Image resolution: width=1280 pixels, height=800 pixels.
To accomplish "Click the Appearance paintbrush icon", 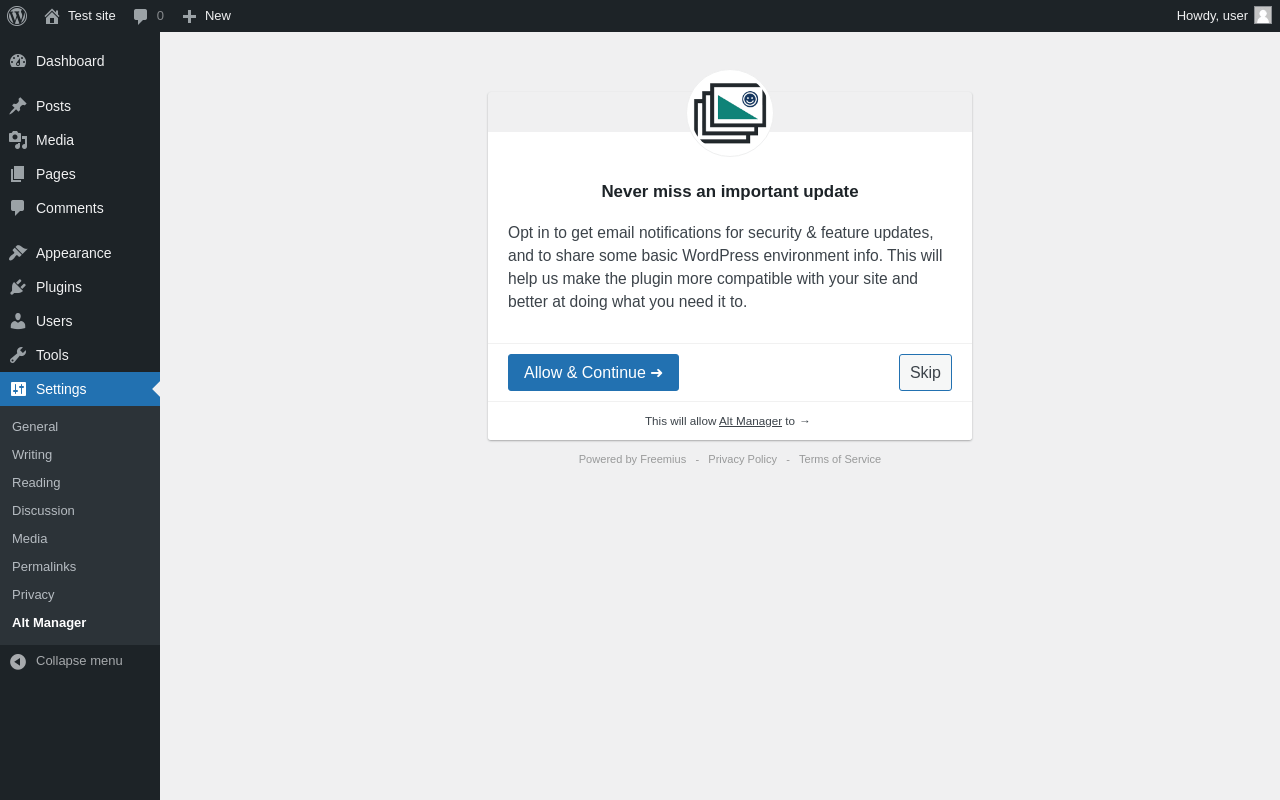I will coord(18,253).
